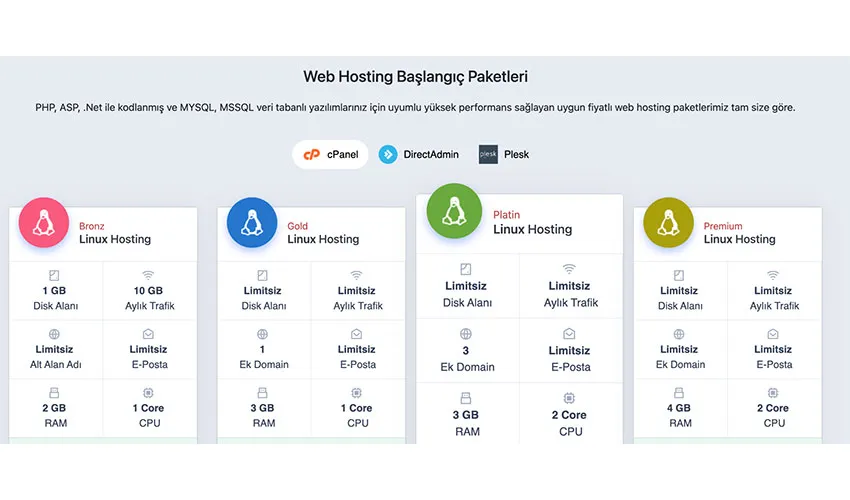Open the Bronz Linux Hosting title
Screen dimensions: 850x500
(115, 239)
